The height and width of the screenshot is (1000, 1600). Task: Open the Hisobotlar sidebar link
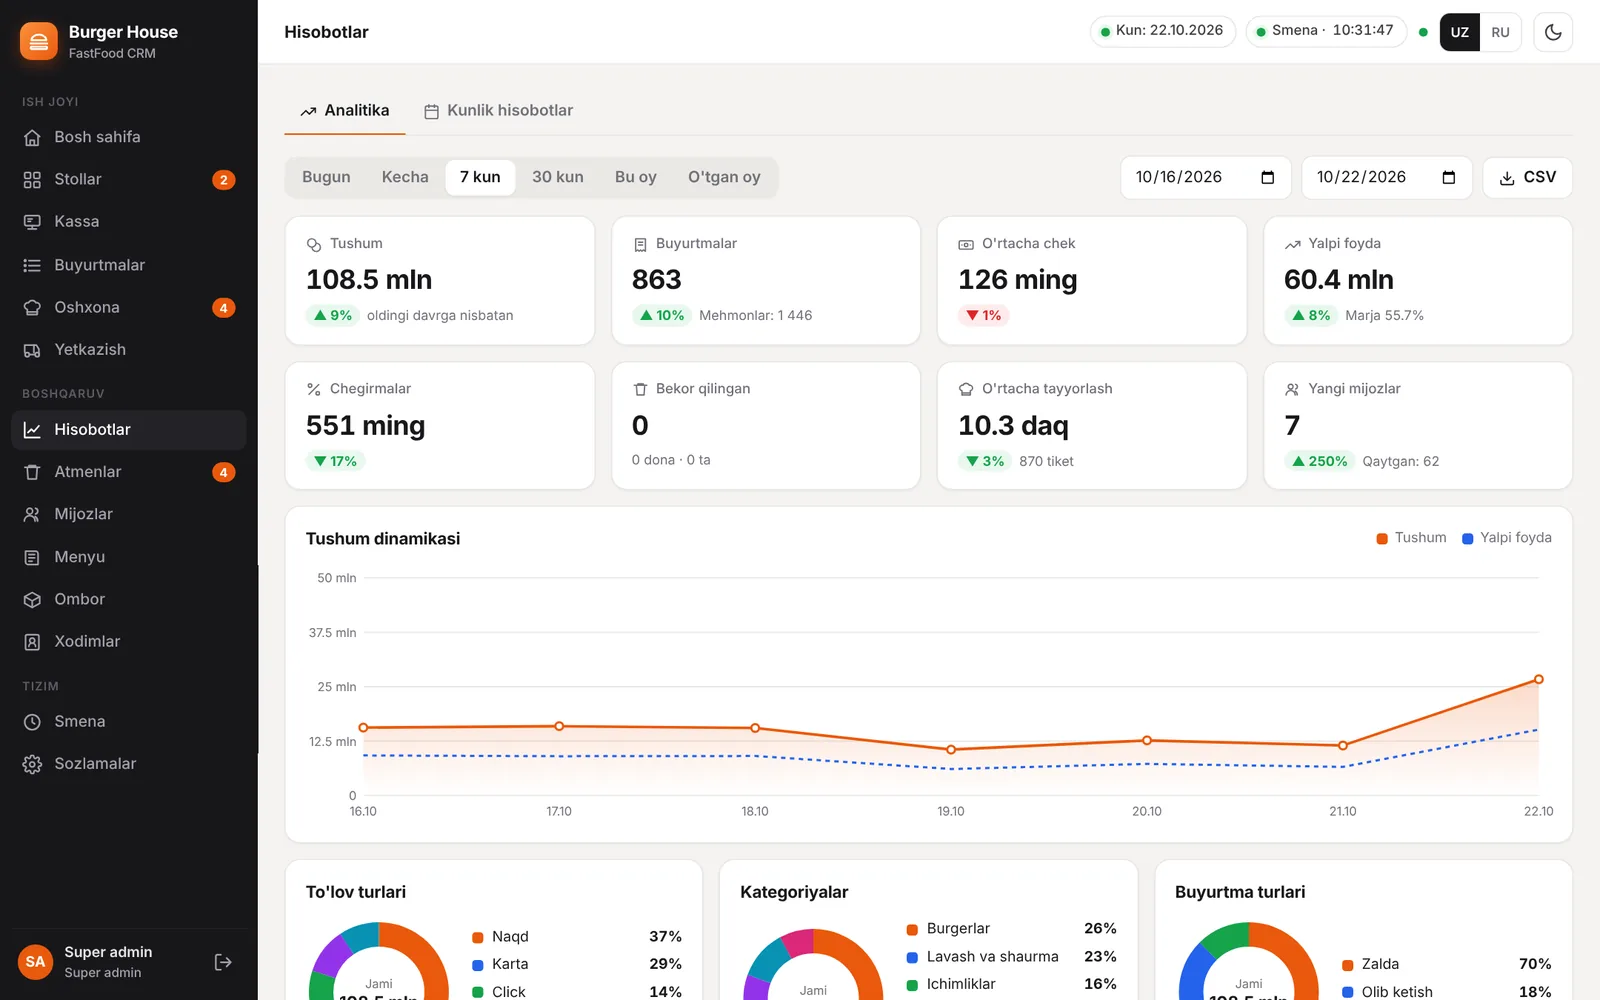click(x=129, y=430)
